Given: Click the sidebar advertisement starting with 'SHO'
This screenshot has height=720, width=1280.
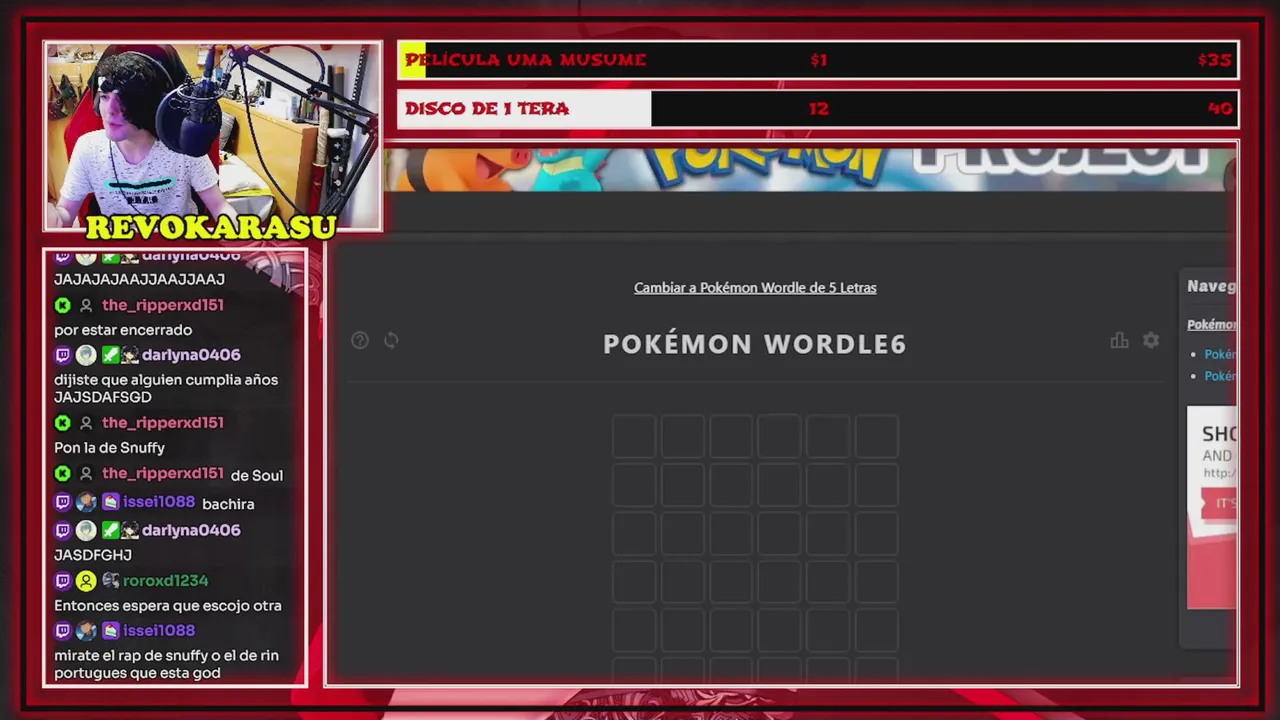Looking at the screenshot, I should (x=1212, y=507).
